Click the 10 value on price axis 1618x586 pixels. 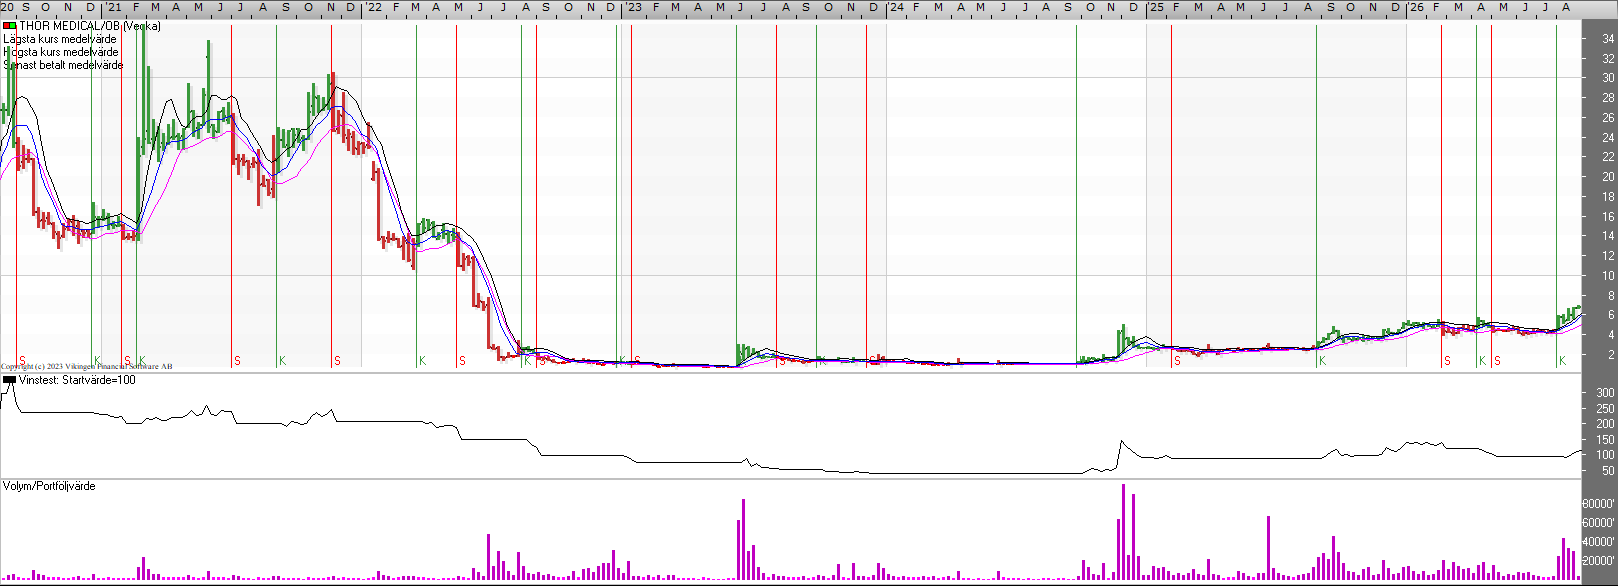1608,276
